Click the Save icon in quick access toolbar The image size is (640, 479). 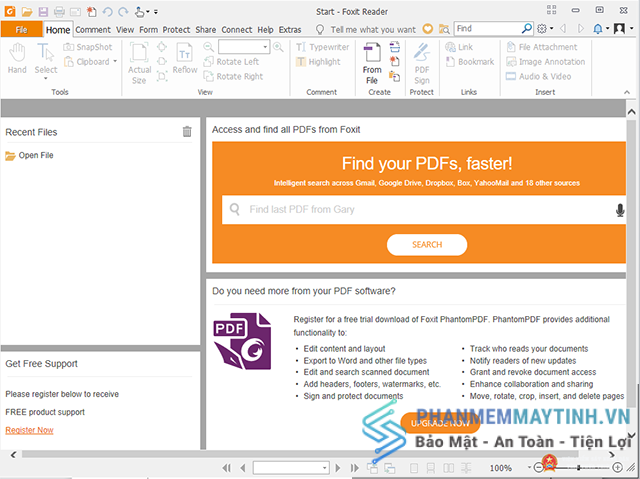pyautogui.click(x=43, y=11)
